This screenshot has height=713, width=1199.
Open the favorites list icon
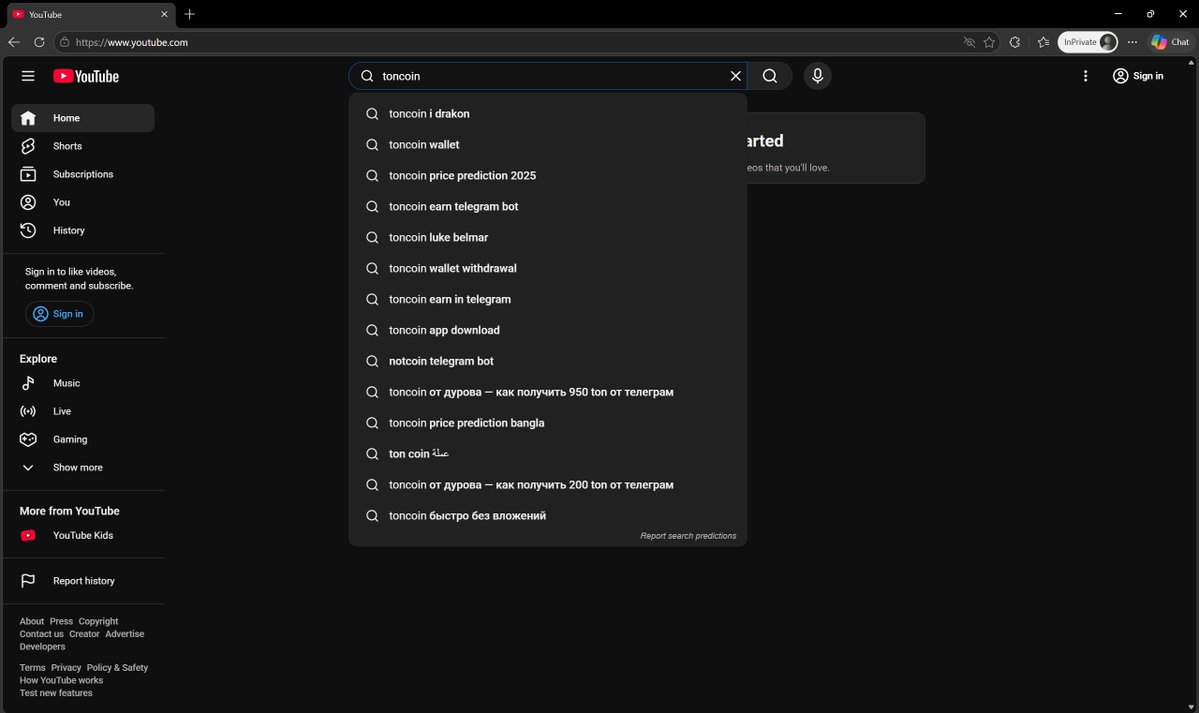click(x=1043, y=42)
